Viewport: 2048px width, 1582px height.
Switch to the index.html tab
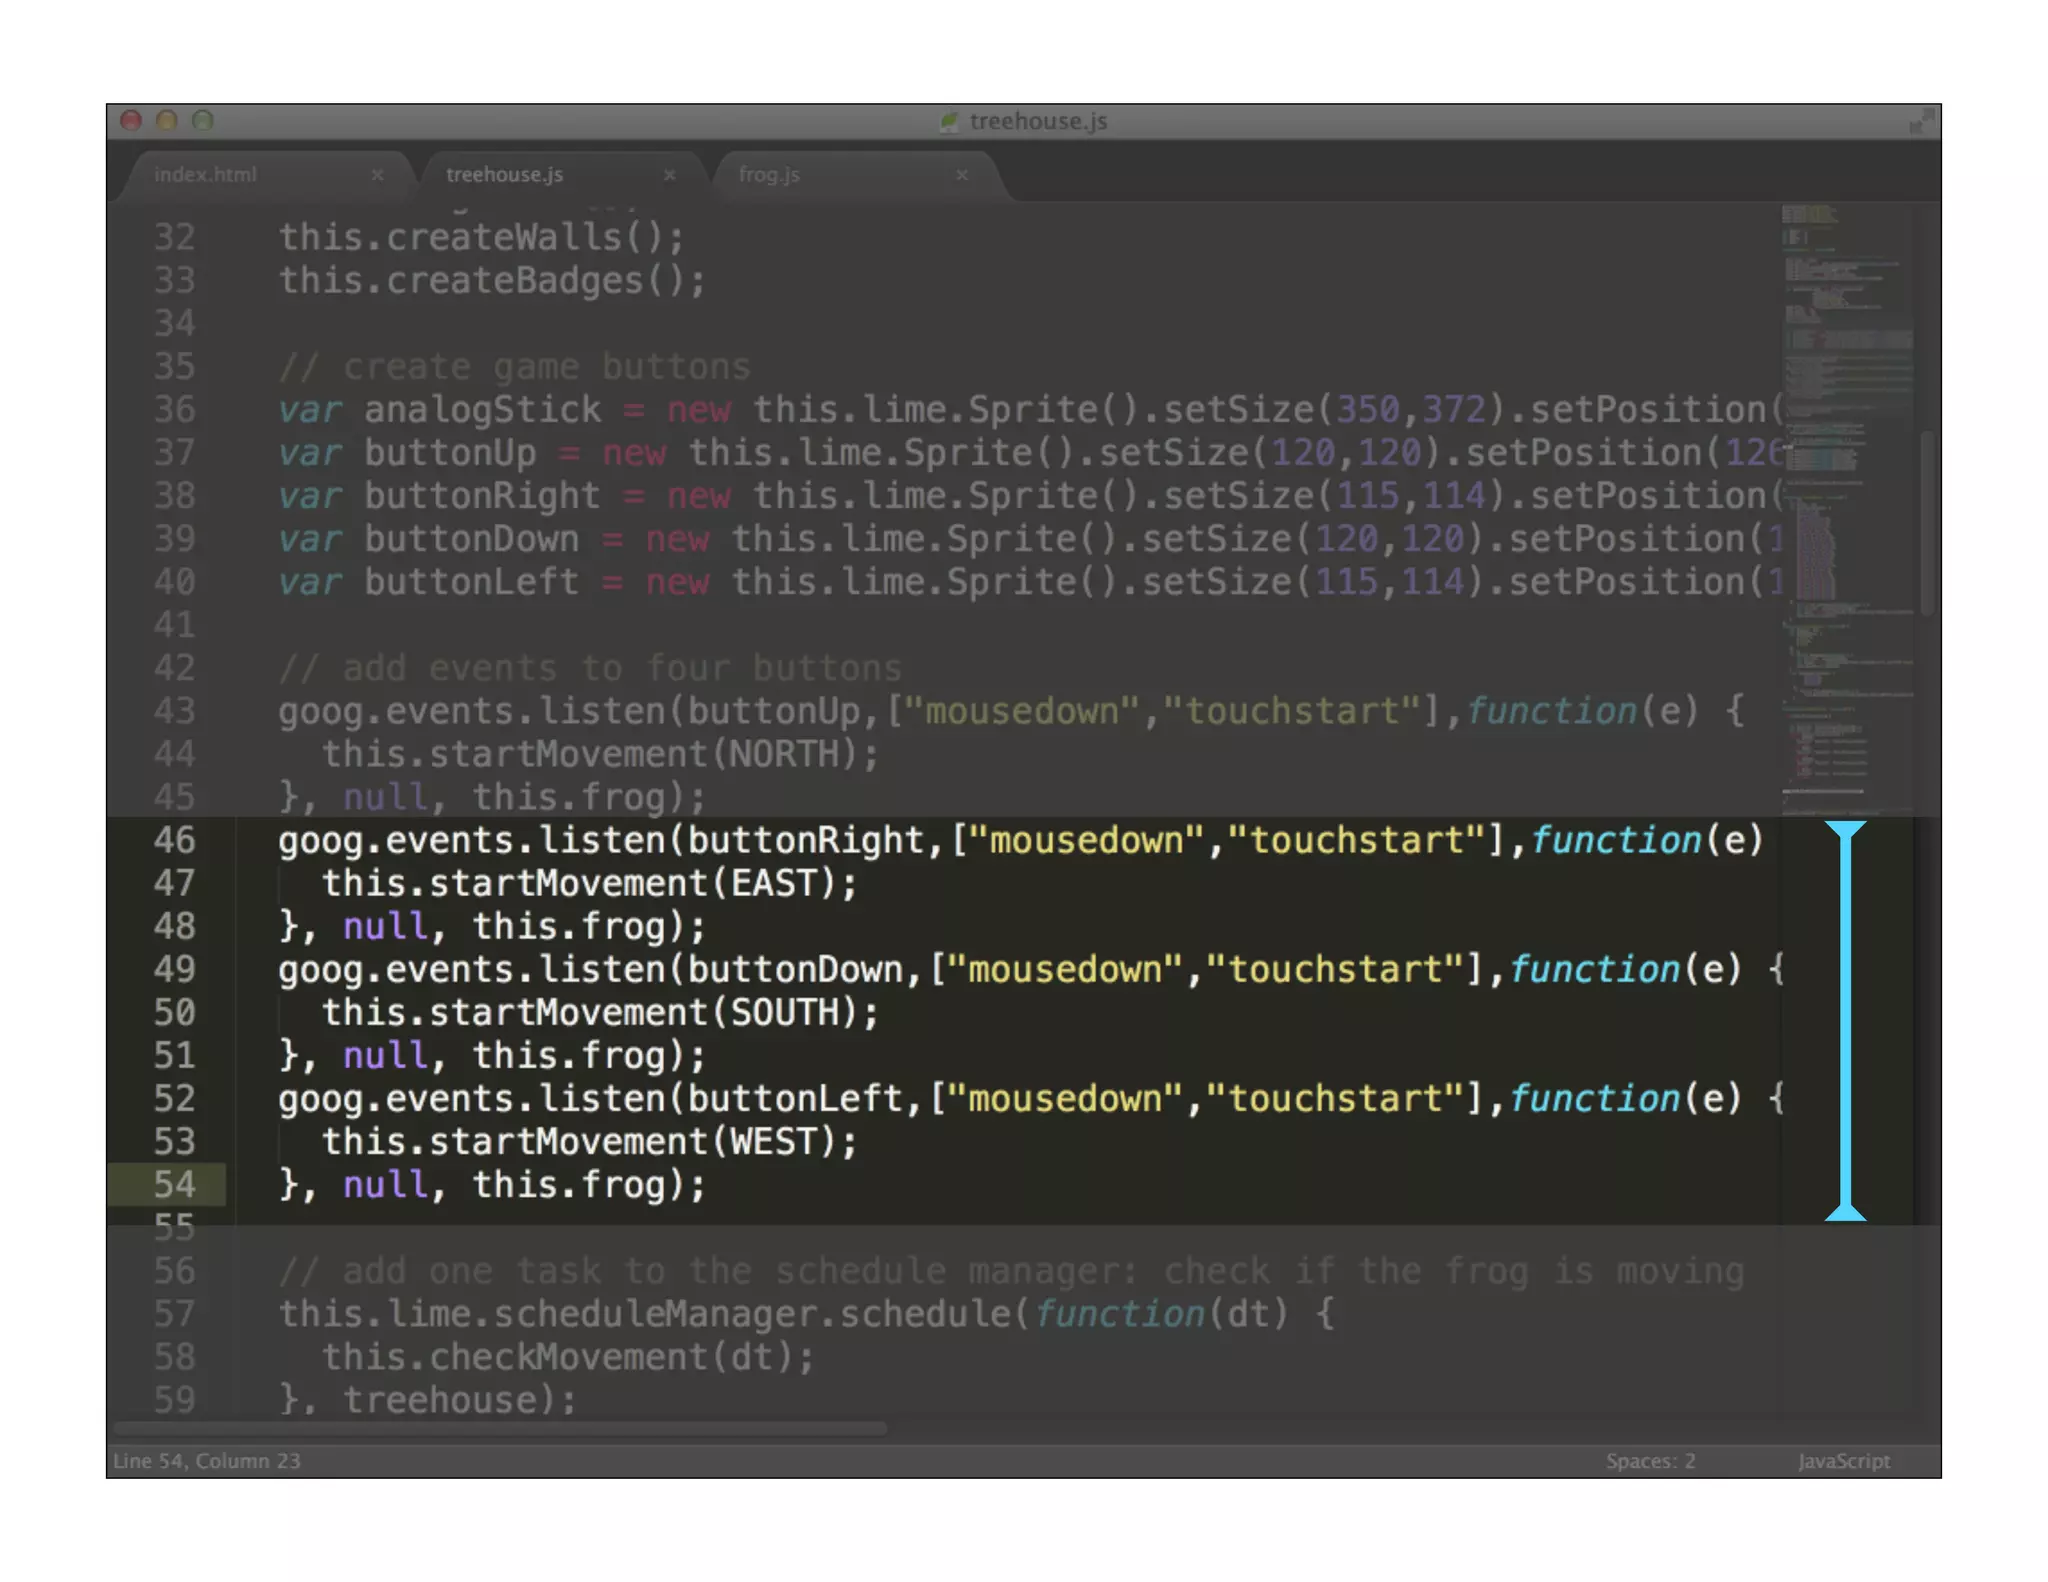206,174
